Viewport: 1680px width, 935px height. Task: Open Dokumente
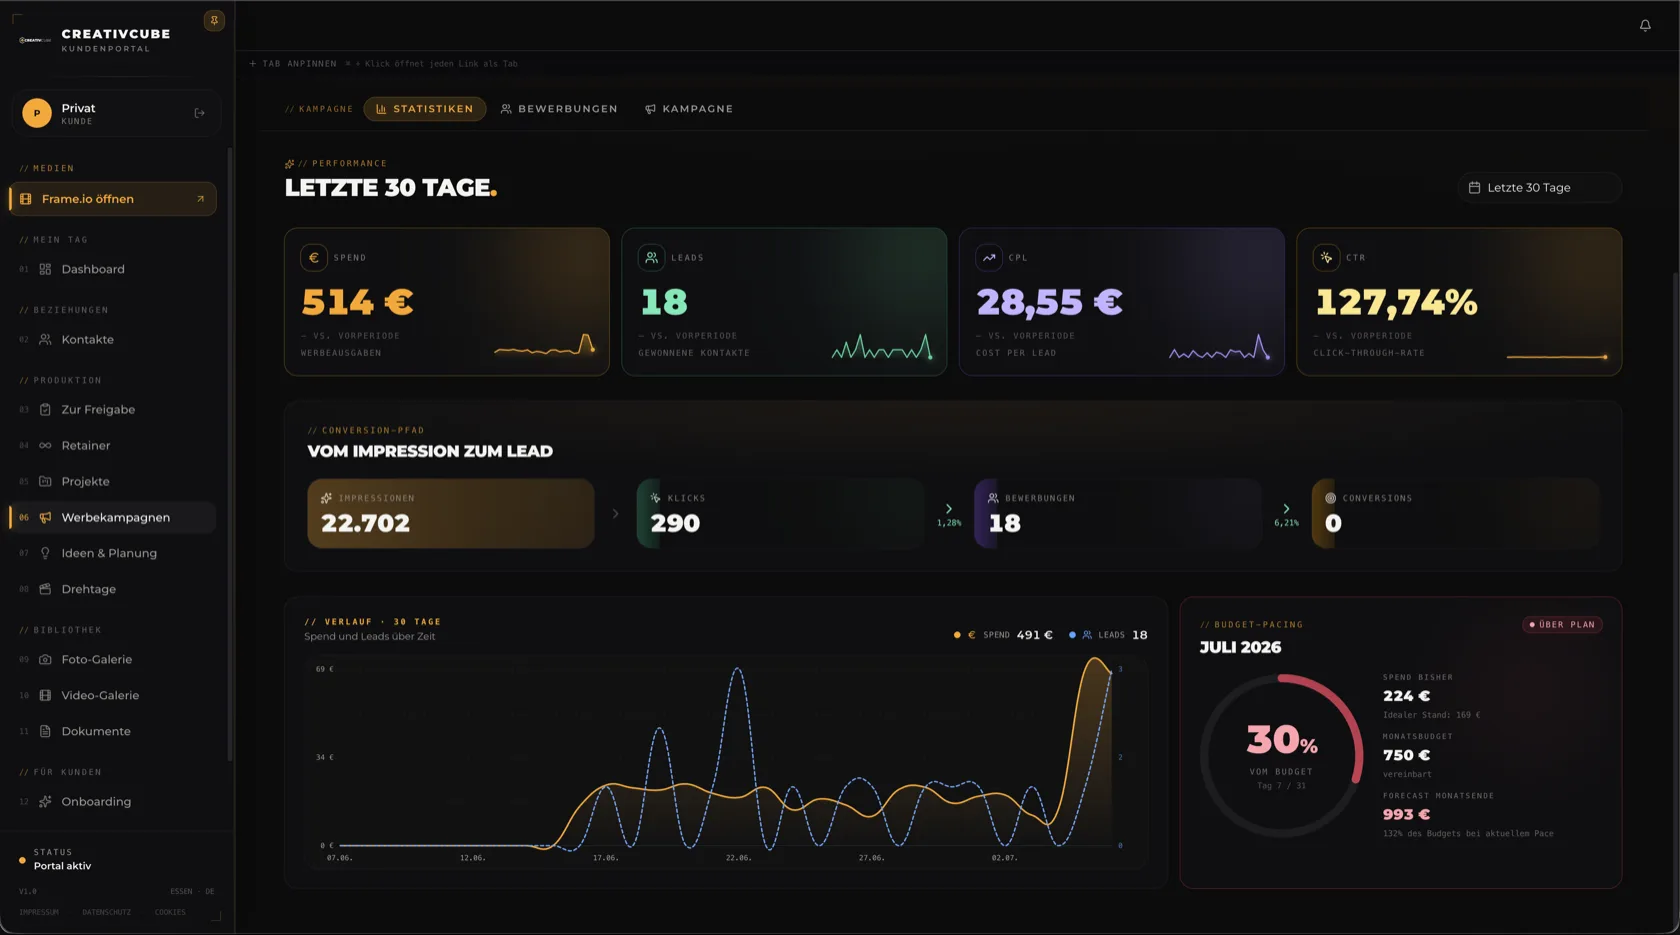[x=113, y=731]
